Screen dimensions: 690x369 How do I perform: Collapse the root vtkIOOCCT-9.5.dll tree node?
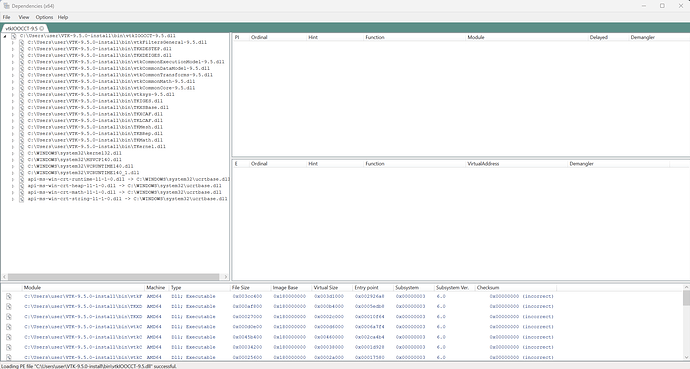pos(5,36)
